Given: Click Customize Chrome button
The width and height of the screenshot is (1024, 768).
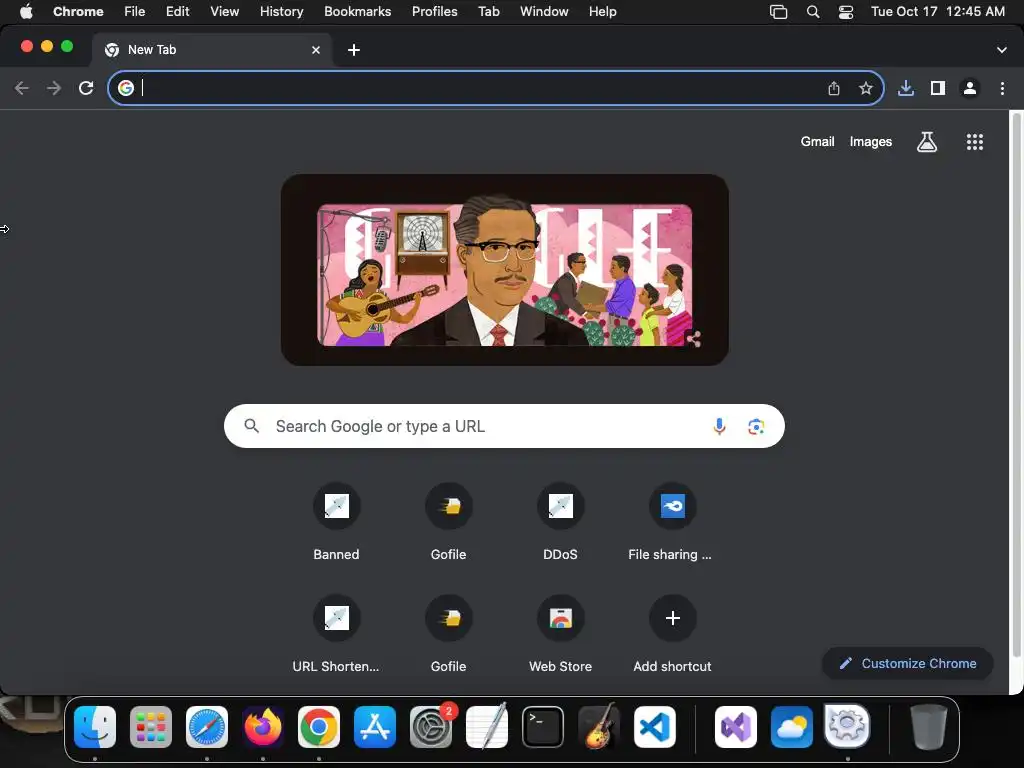Looking at the screenshot, I should pos(908,664).
